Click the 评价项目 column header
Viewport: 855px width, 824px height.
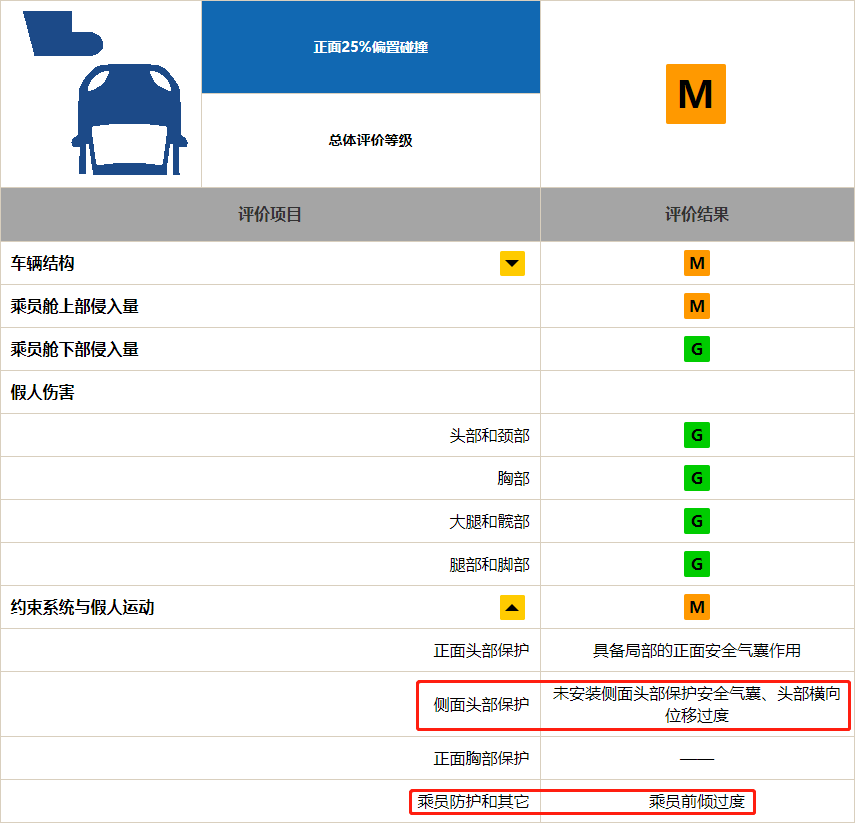pyautogui.click(x=270, y=214)
